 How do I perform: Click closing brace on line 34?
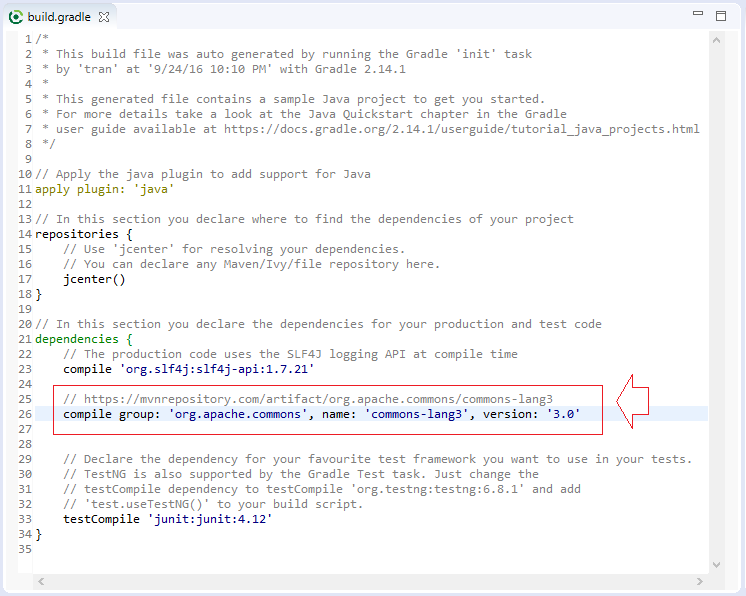coord(39,534)
